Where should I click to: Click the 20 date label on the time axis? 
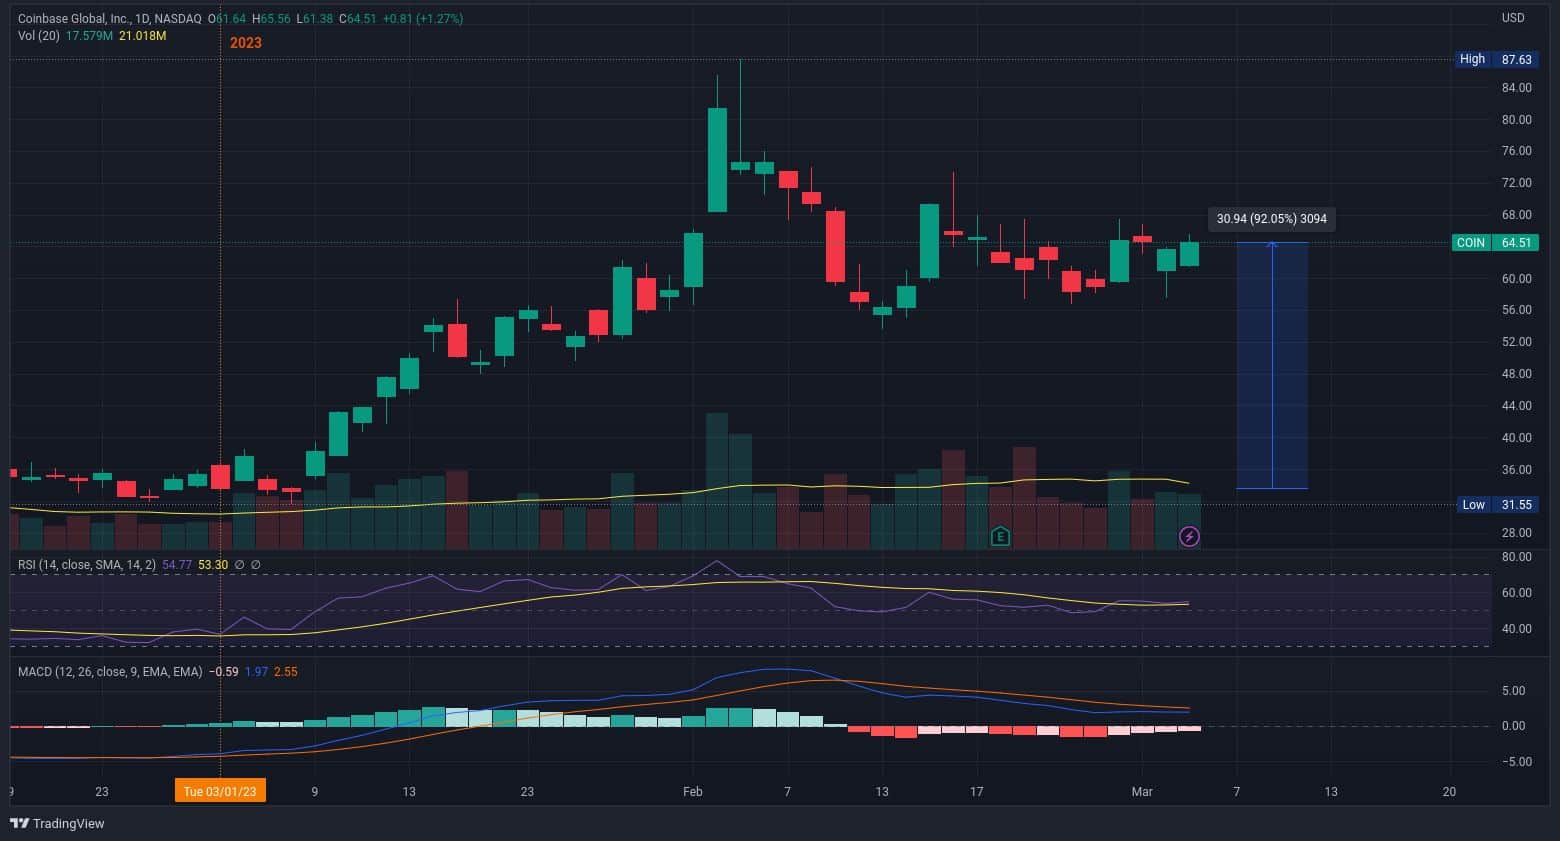tap(1450, 792)
